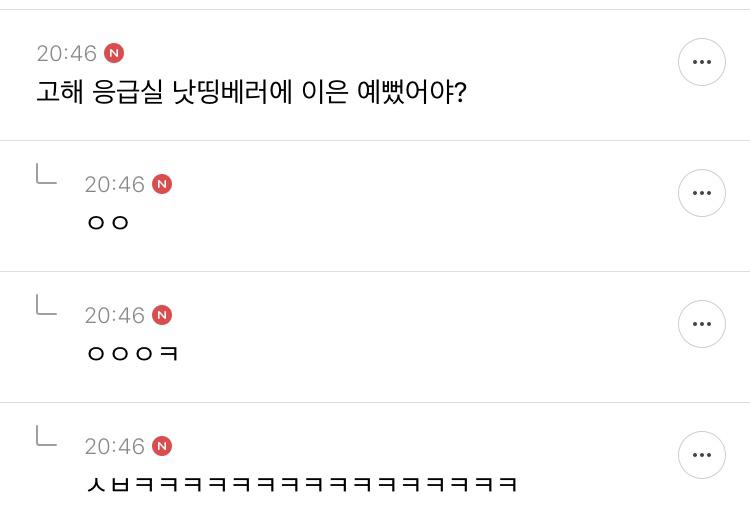Open more options for the 'ㅅㅂㅋㅋㅋ' reply

click(701, 455)
